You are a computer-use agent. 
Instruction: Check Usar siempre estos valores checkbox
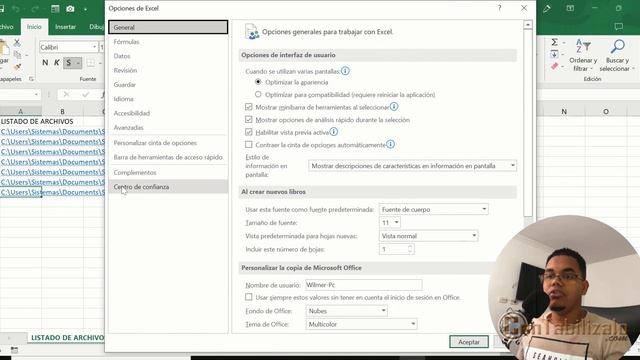[249, 297]
